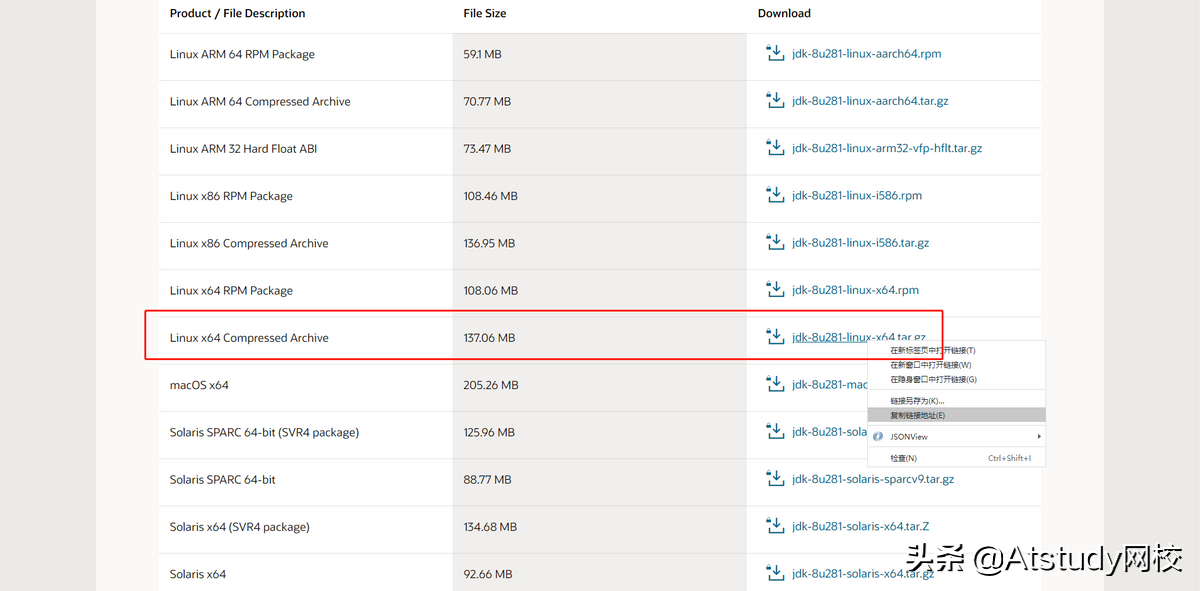The width and height of the screenshot is (1200, 591).
Task: Click the jdk-8u281-linux-x64.rpm download link
Action: tap(855, 290)
